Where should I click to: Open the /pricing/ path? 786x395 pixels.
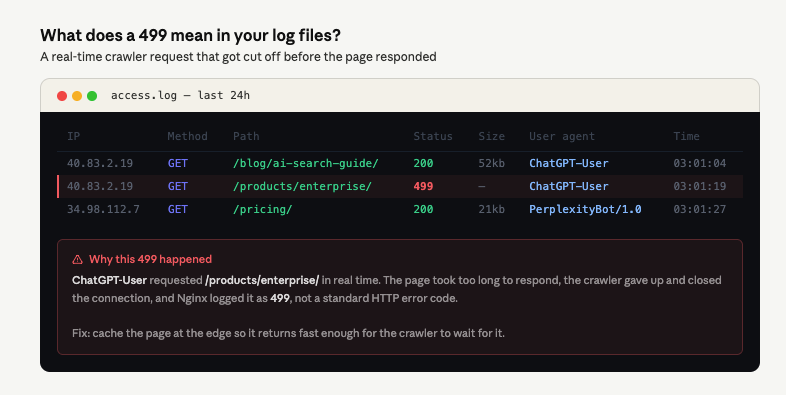pyautogui.click(x=263, y=209)
